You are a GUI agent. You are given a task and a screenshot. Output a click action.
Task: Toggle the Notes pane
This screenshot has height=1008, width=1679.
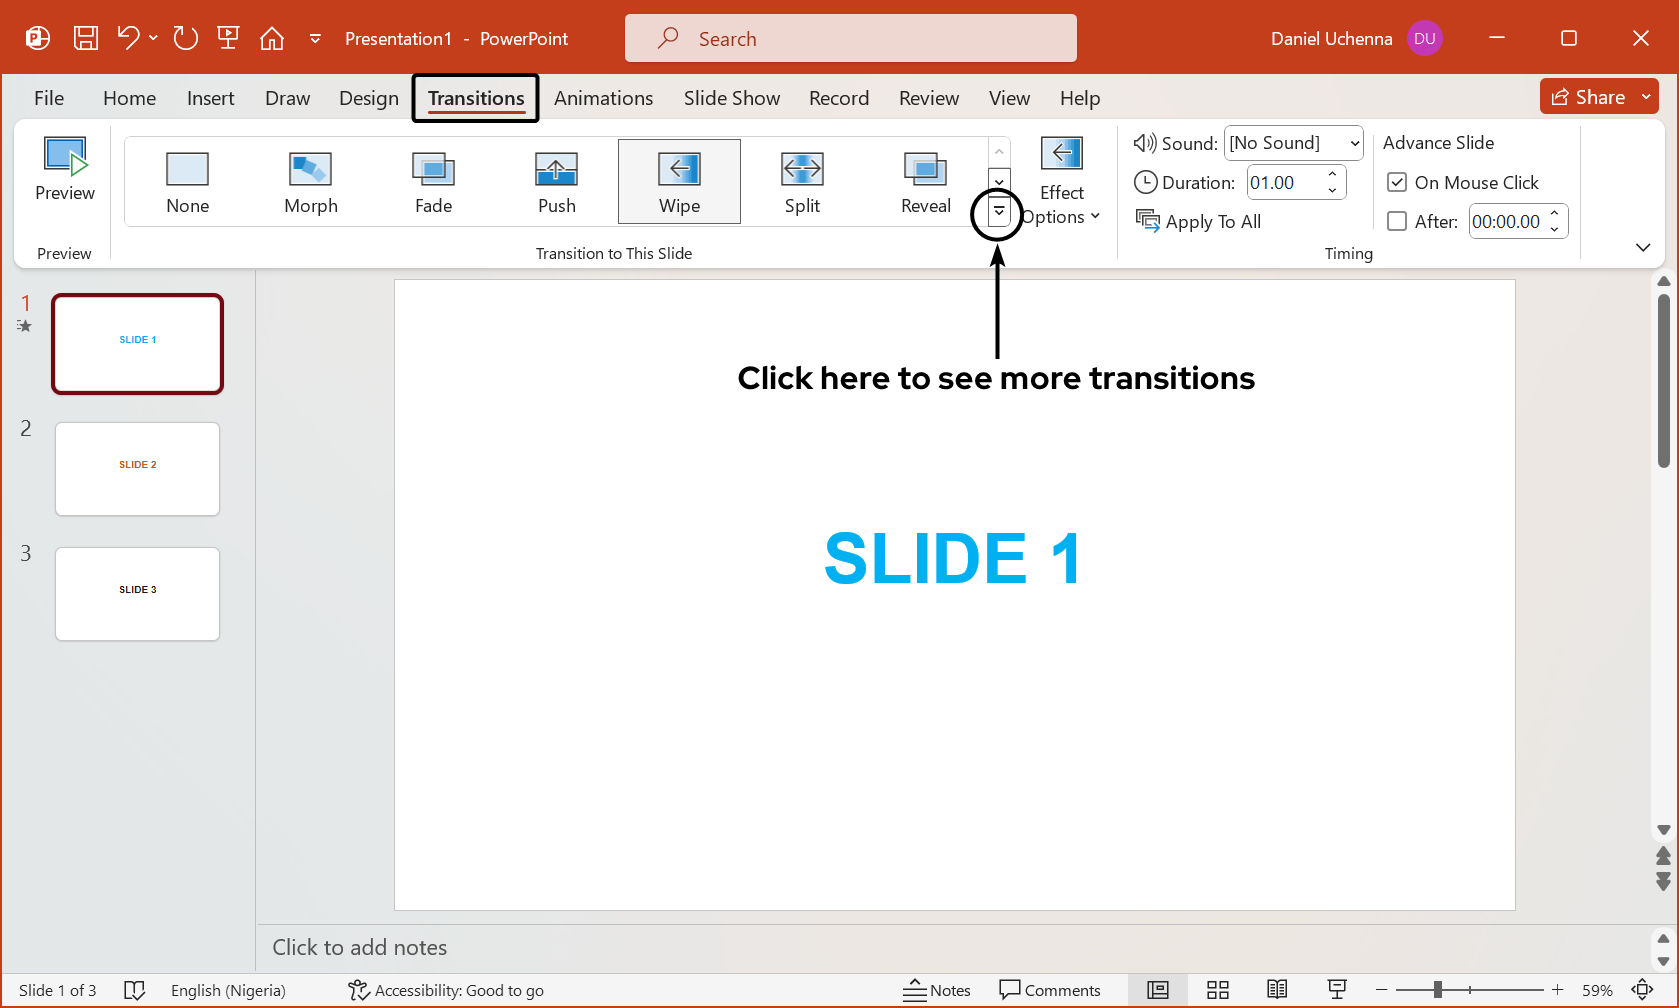(937, 989)
